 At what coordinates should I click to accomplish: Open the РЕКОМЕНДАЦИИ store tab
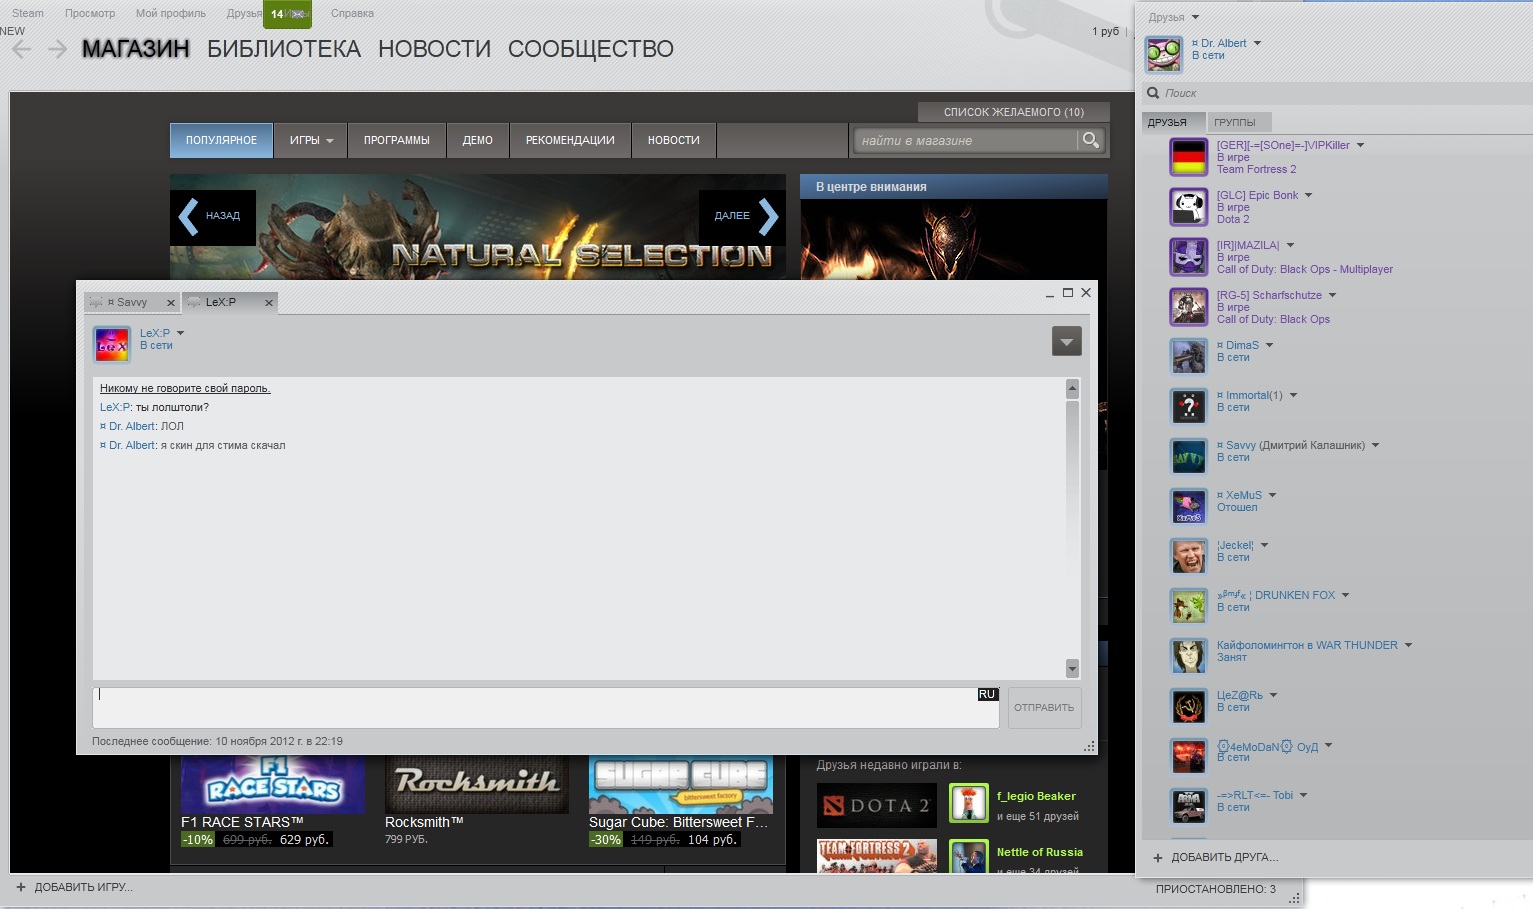(570, 141)
